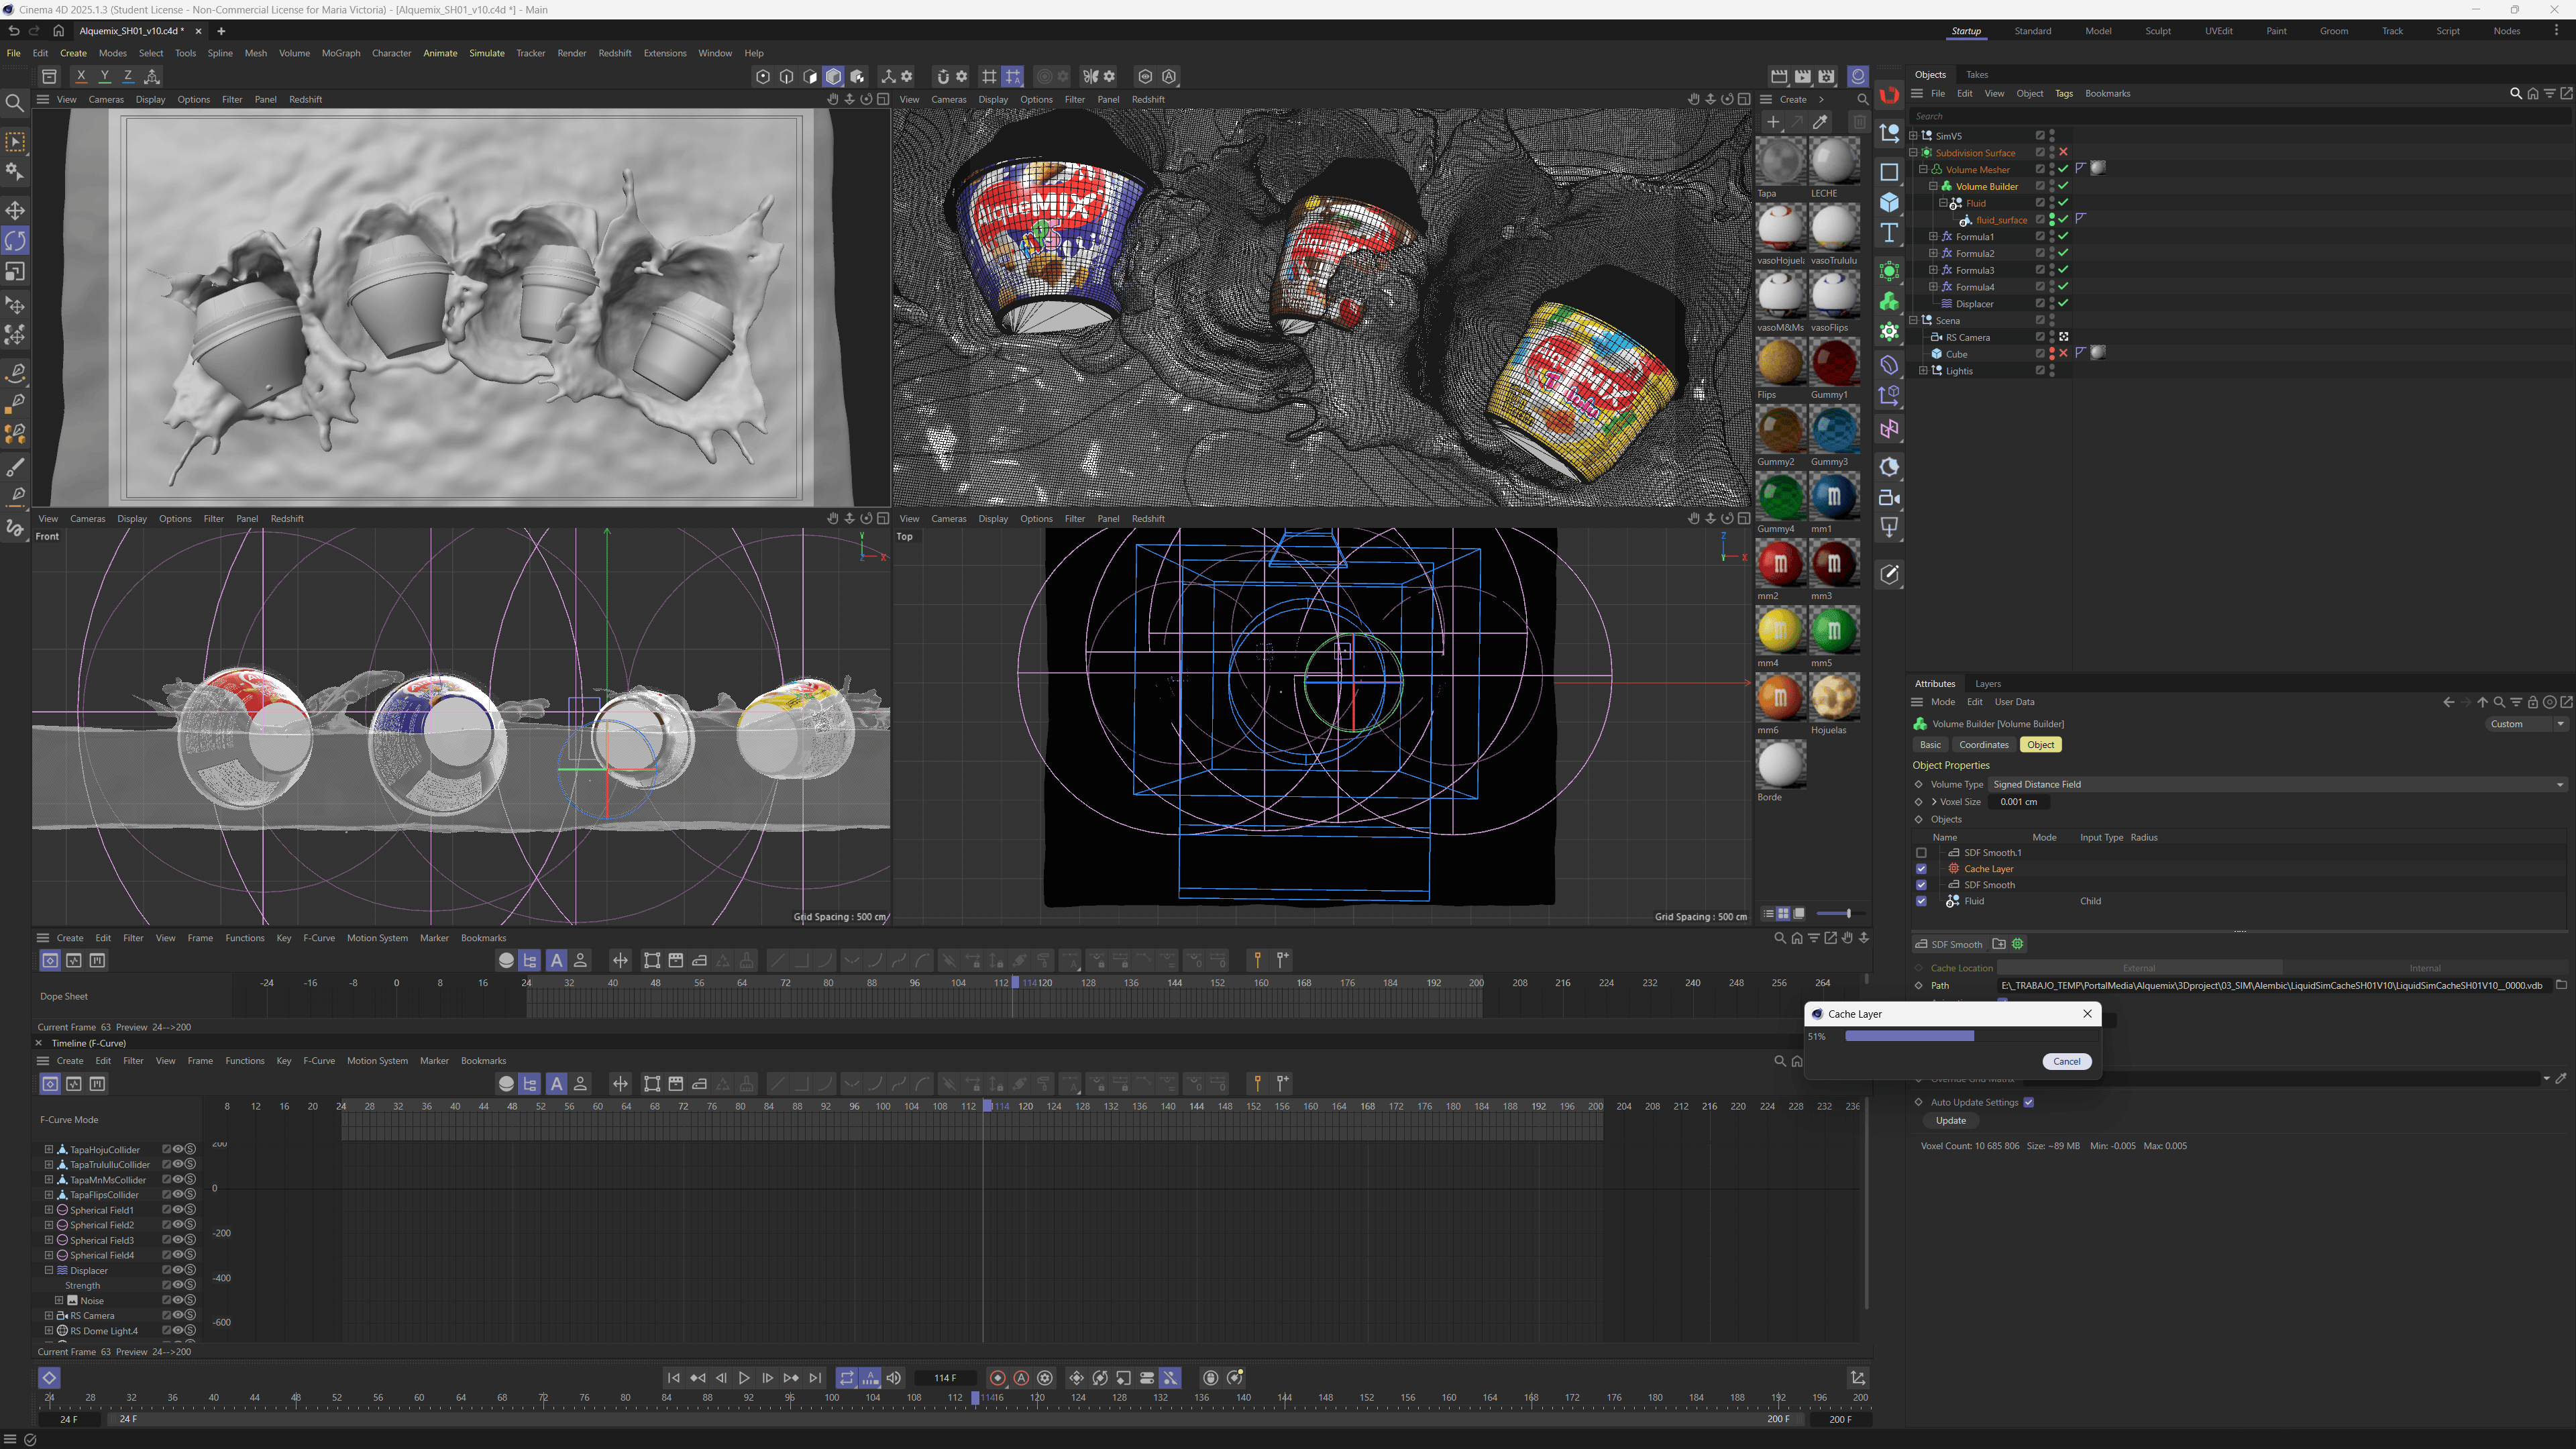This screenshot has height=1449, width=2576.
Task: Open the Volume Type dropdown
Action: 2277,785
